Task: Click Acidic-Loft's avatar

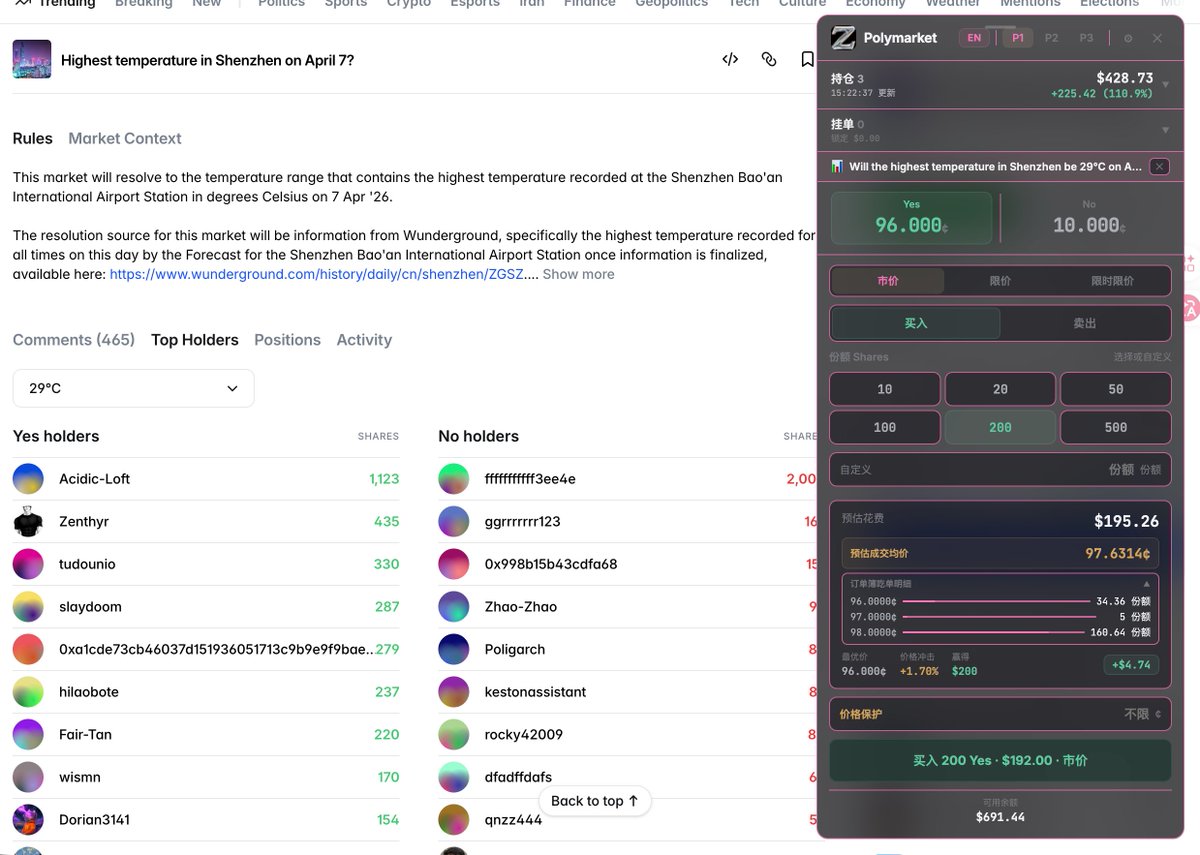Action: 28,479
